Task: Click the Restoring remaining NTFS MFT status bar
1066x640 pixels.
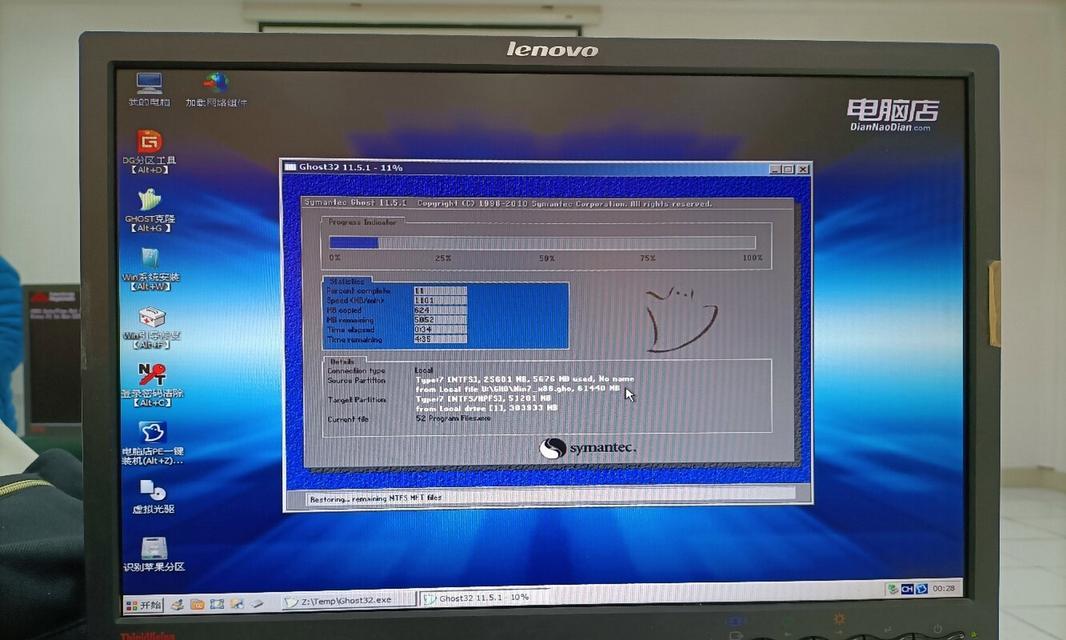Action: [x=551, y=496]
